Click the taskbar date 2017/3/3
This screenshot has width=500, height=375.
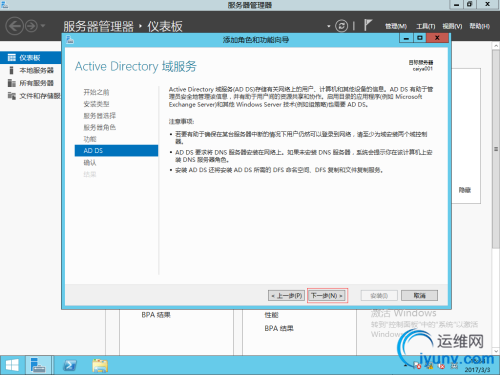click(477, 370)
